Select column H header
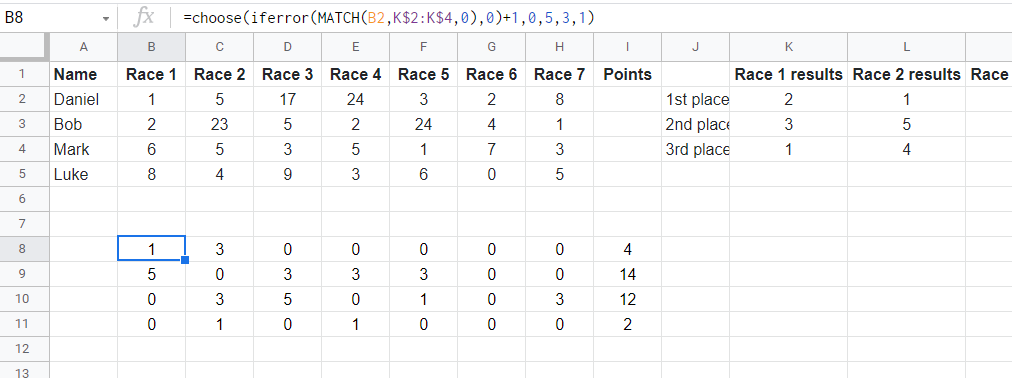 click(560, 46)
